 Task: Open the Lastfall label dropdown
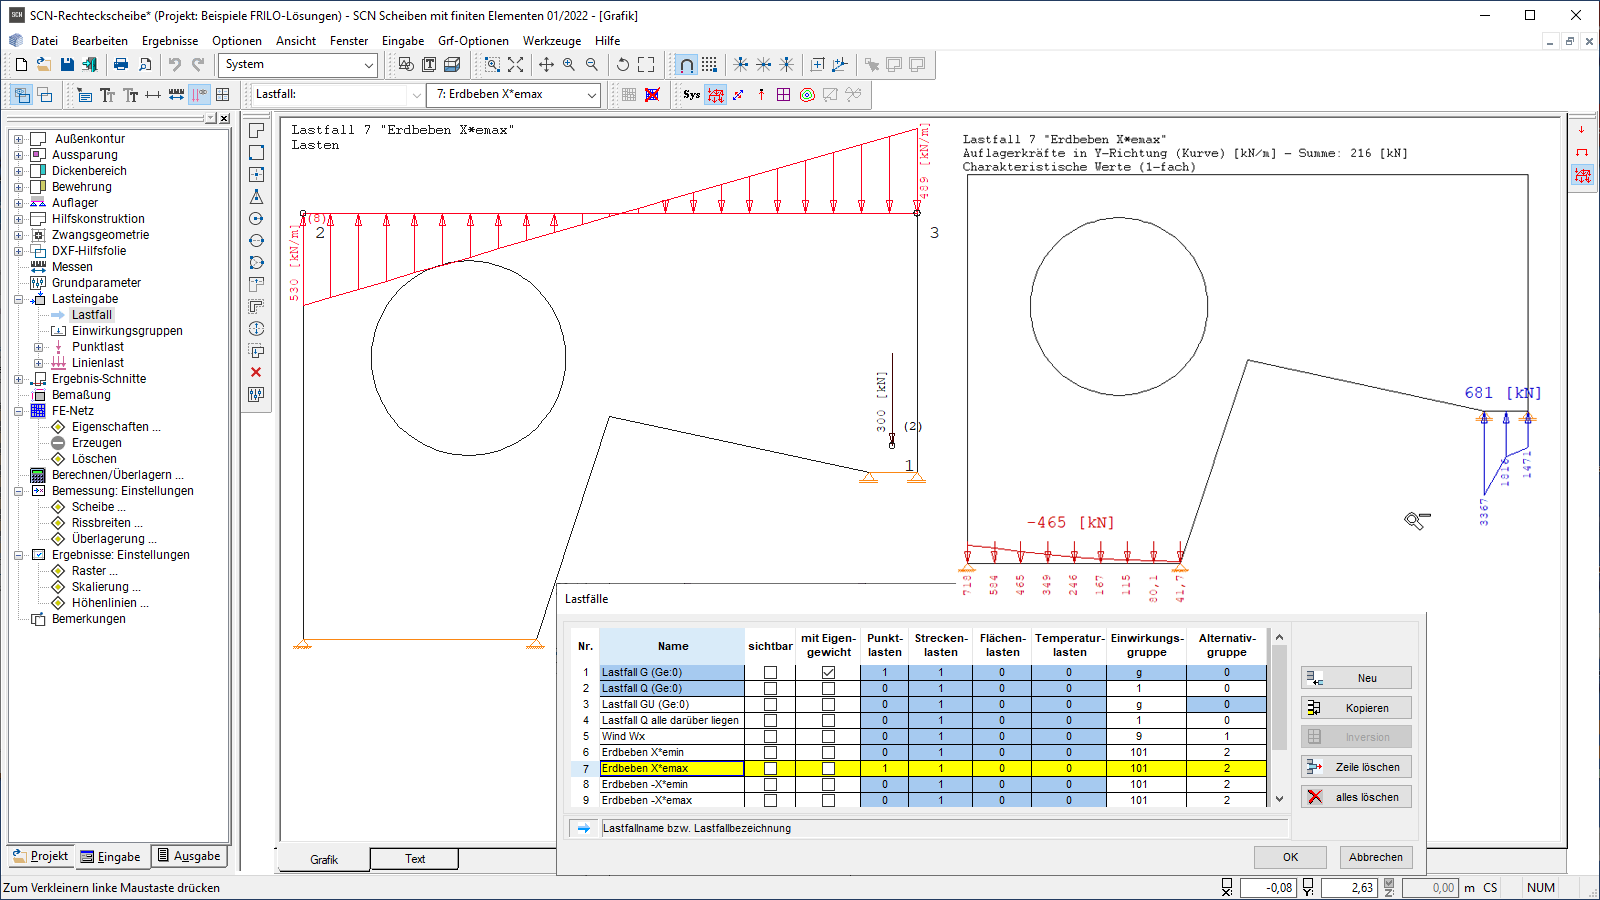coord(416,95)
